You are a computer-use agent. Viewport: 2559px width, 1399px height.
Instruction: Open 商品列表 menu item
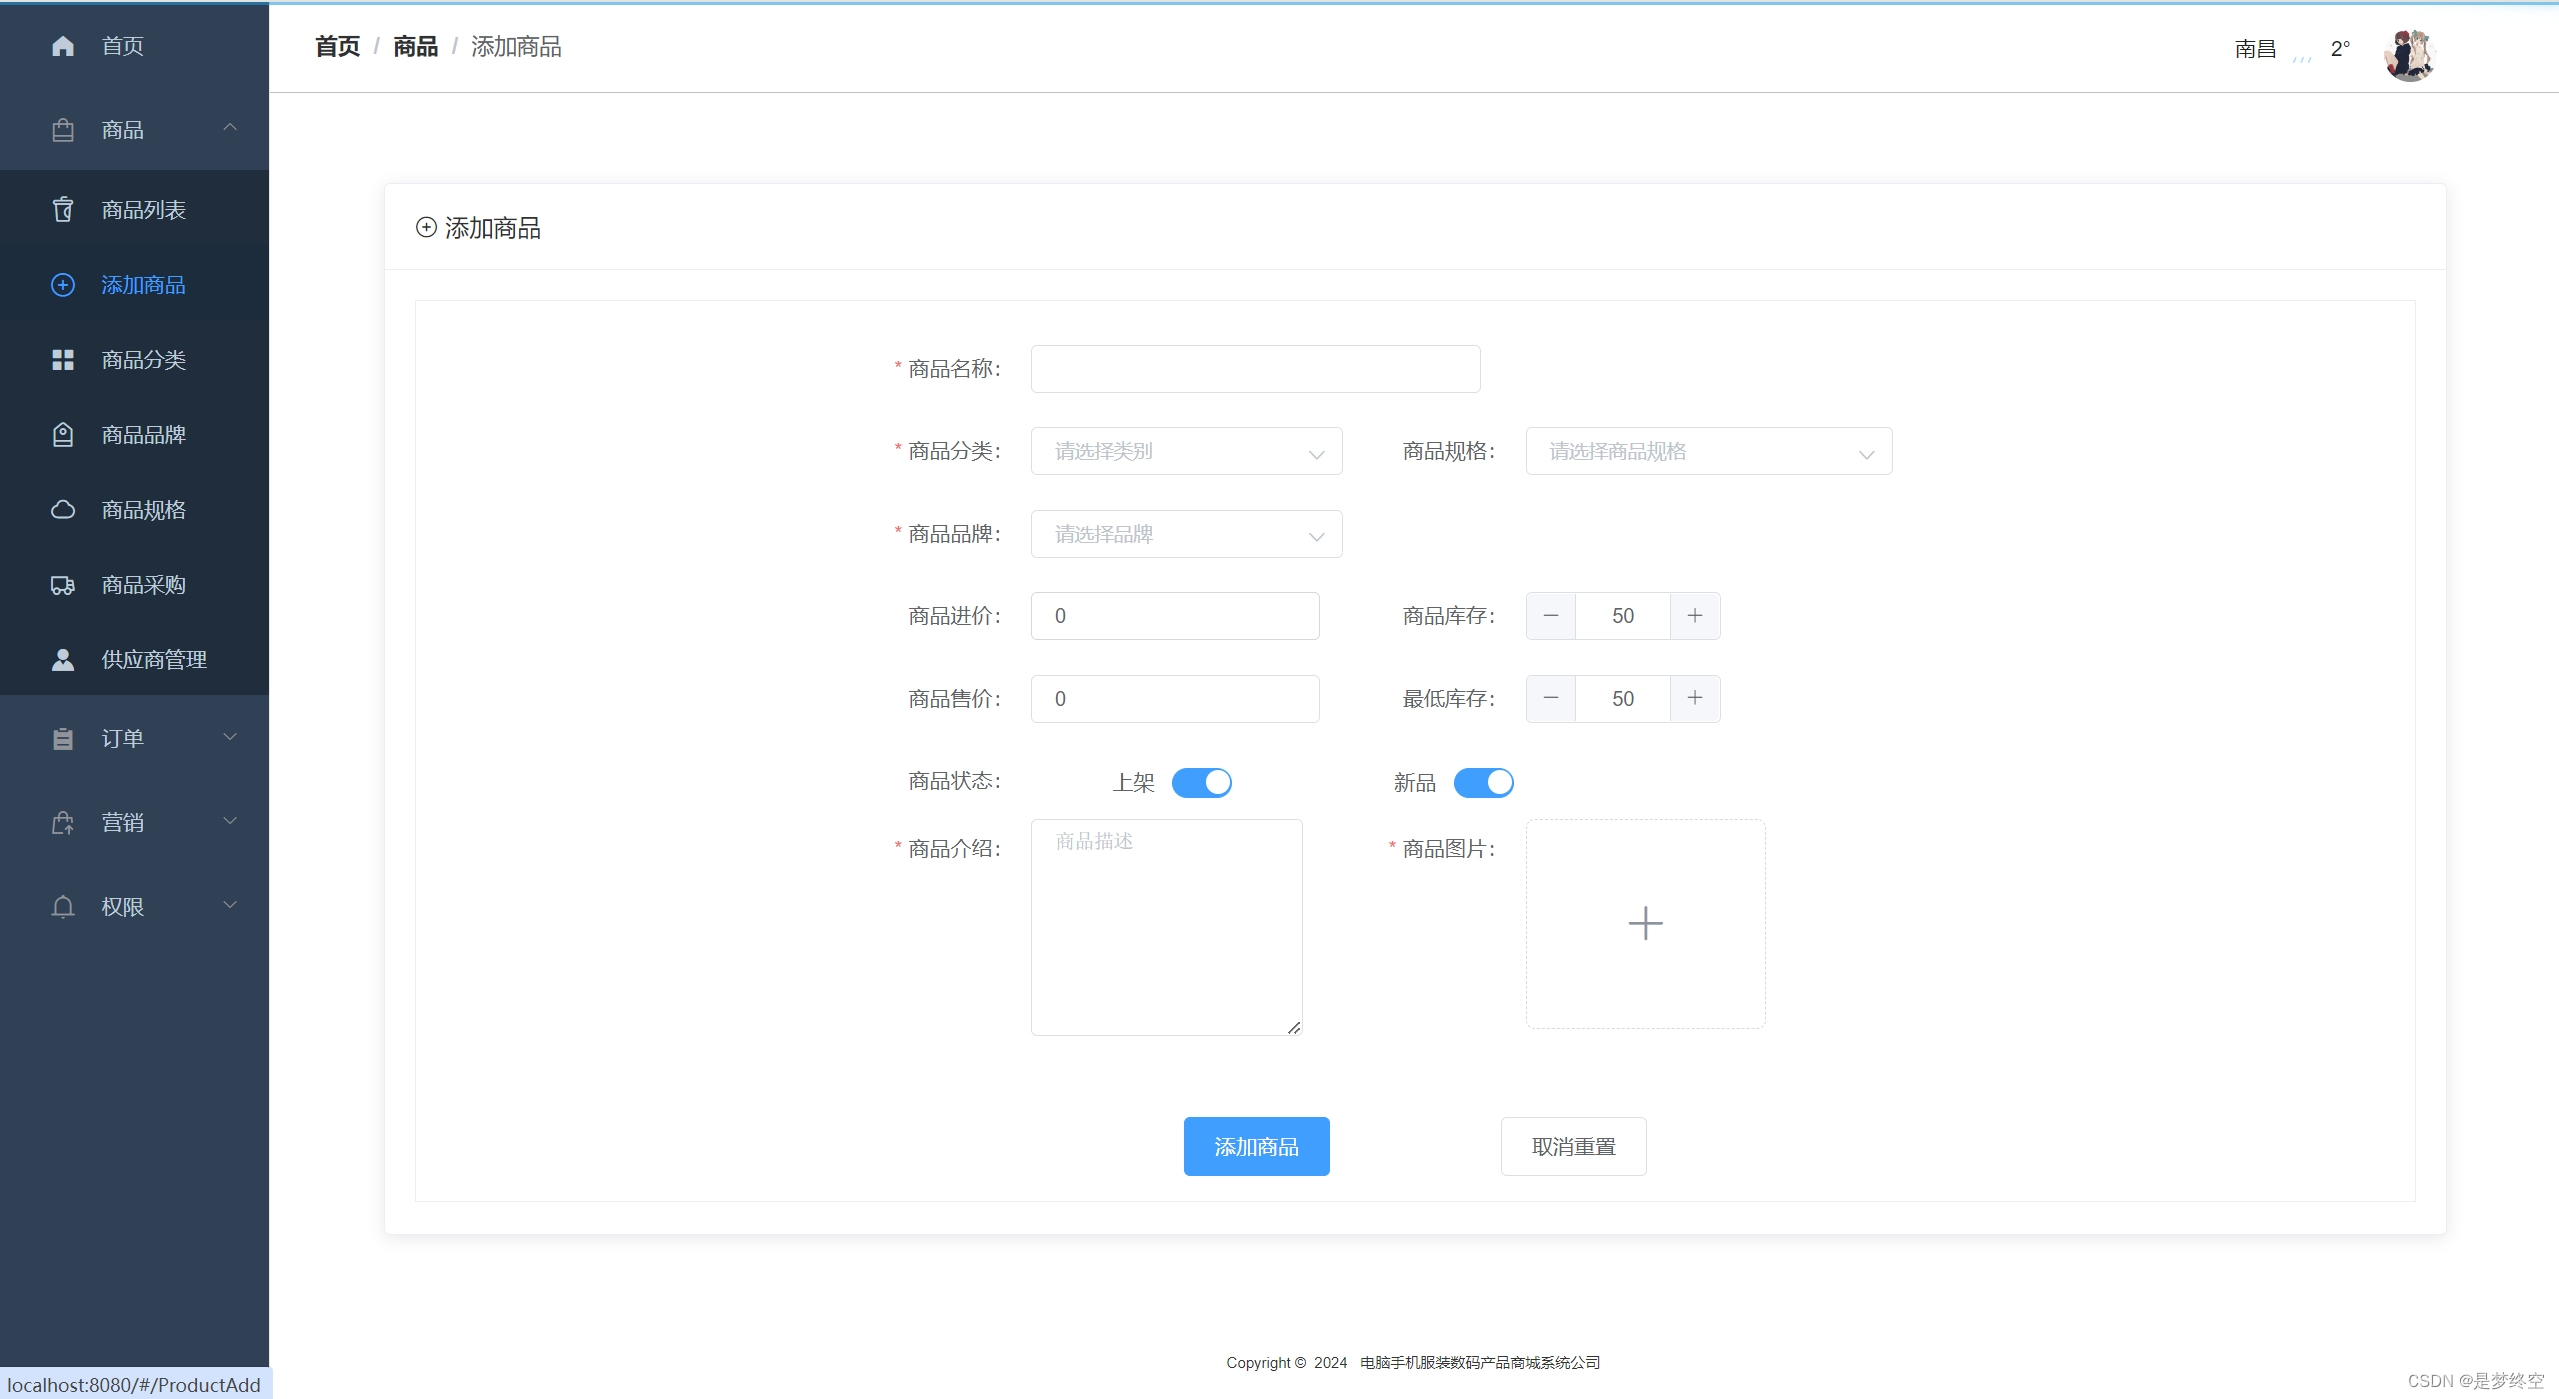coord(134,209)
